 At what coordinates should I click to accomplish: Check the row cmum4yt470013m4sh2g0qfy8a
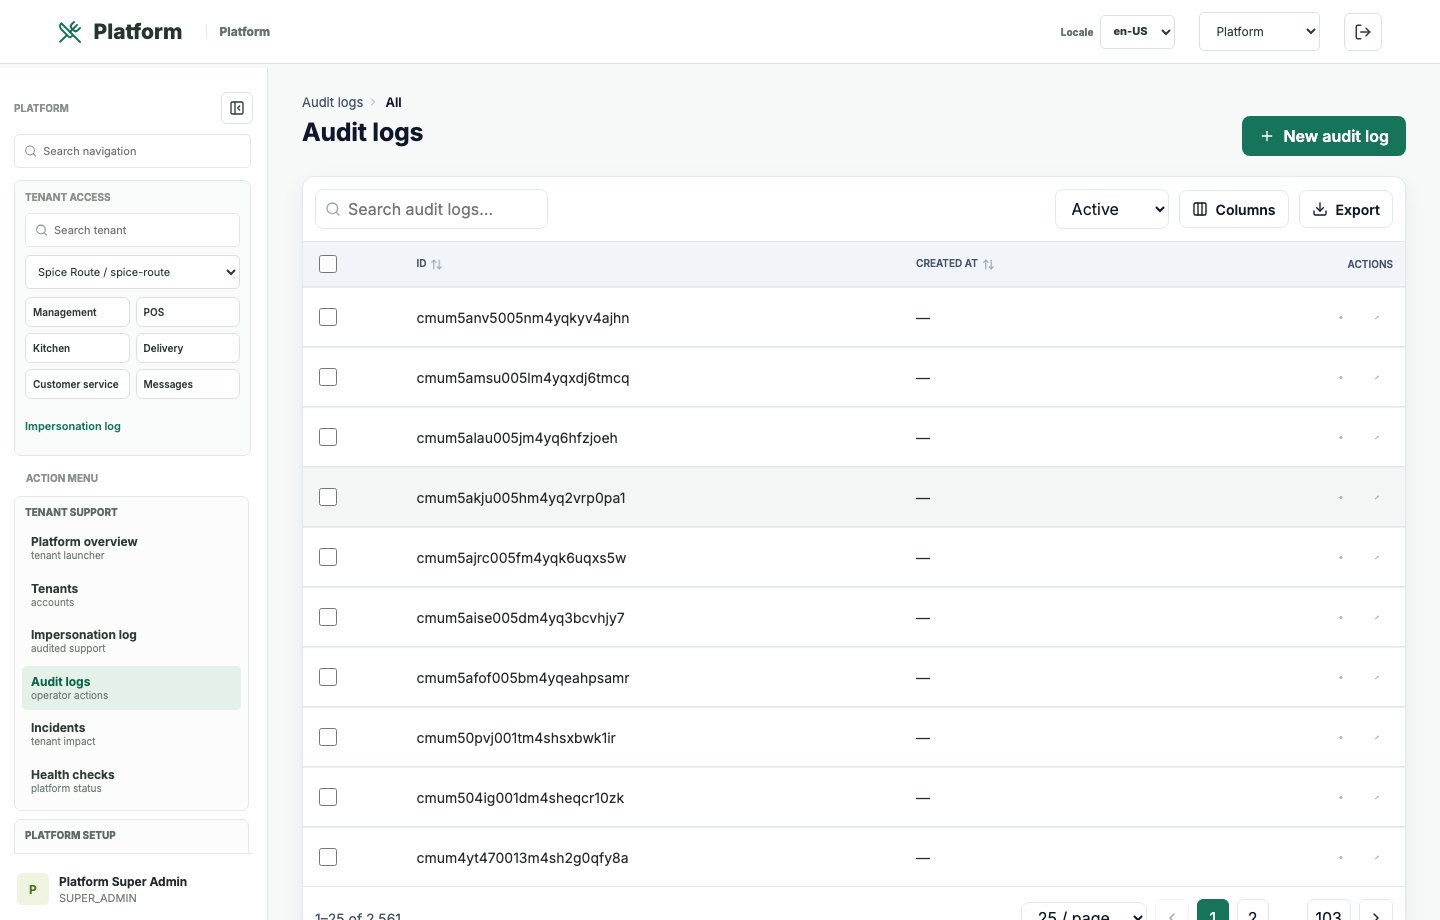(x=328, y=857)
